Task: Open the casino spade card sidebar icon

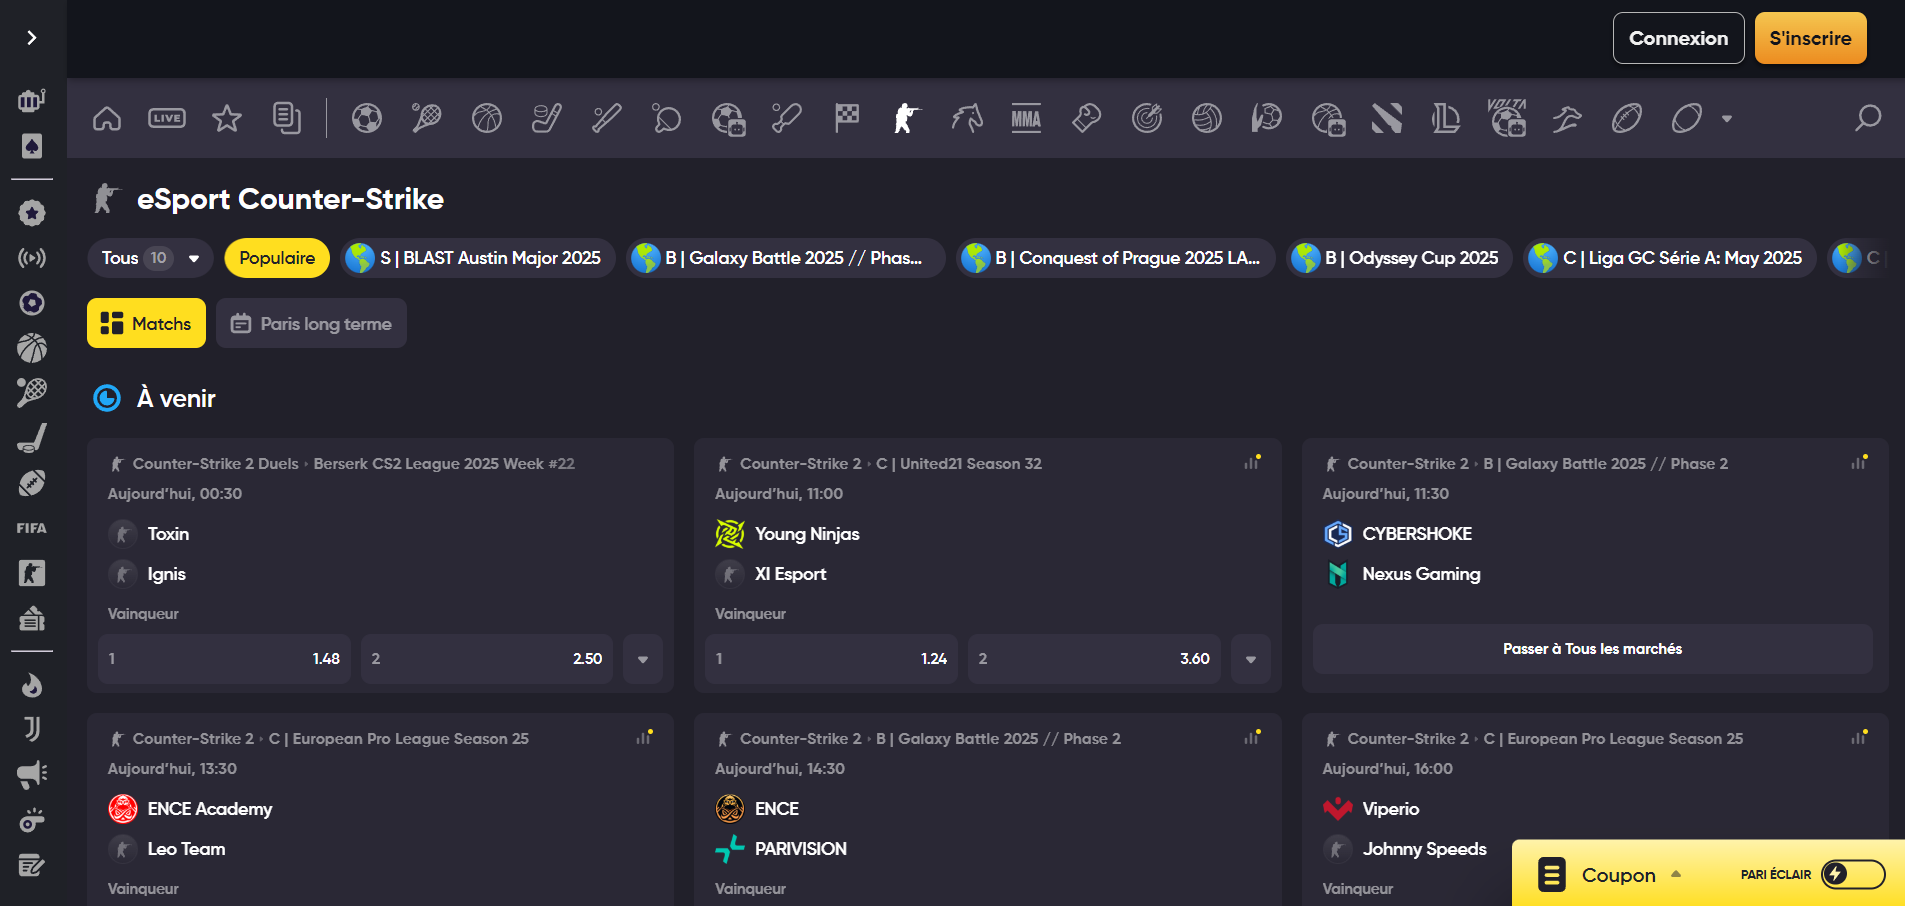Action: pyautogui.click(x=32, y=146)
